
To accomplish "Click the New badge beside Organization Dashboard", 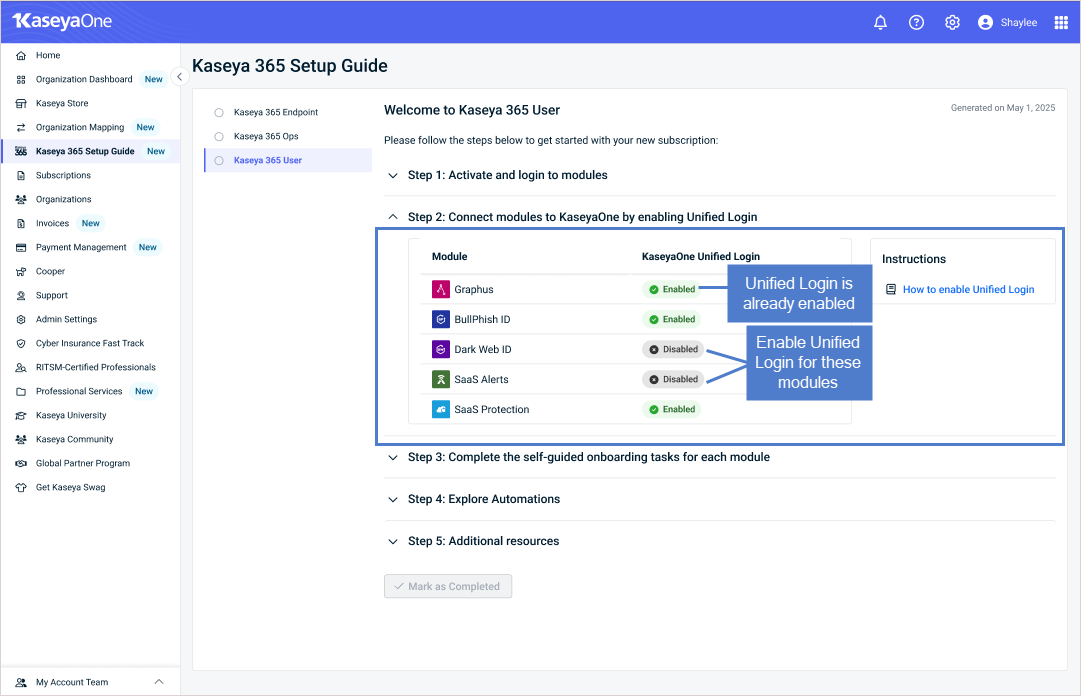I will (x=154, y=79).
